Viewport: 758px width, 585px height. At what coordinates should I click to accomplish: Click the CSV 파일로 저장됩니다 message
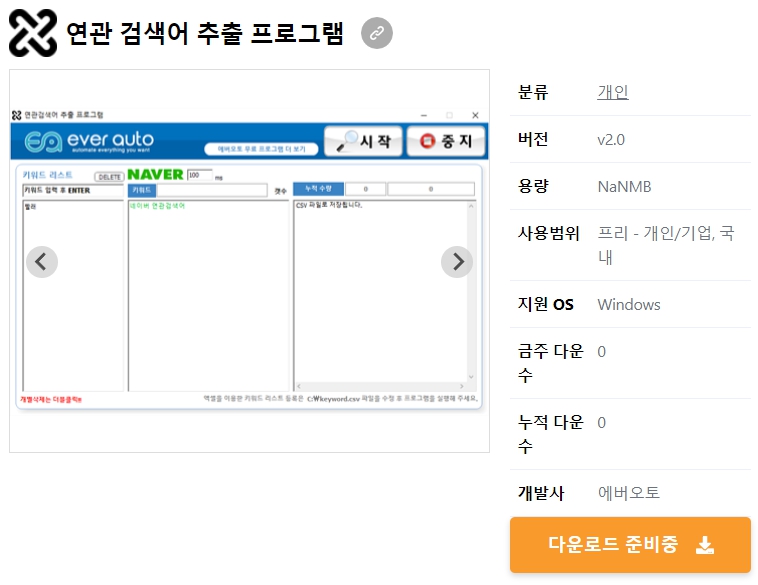pyautogui.click(x=329, y=205)
